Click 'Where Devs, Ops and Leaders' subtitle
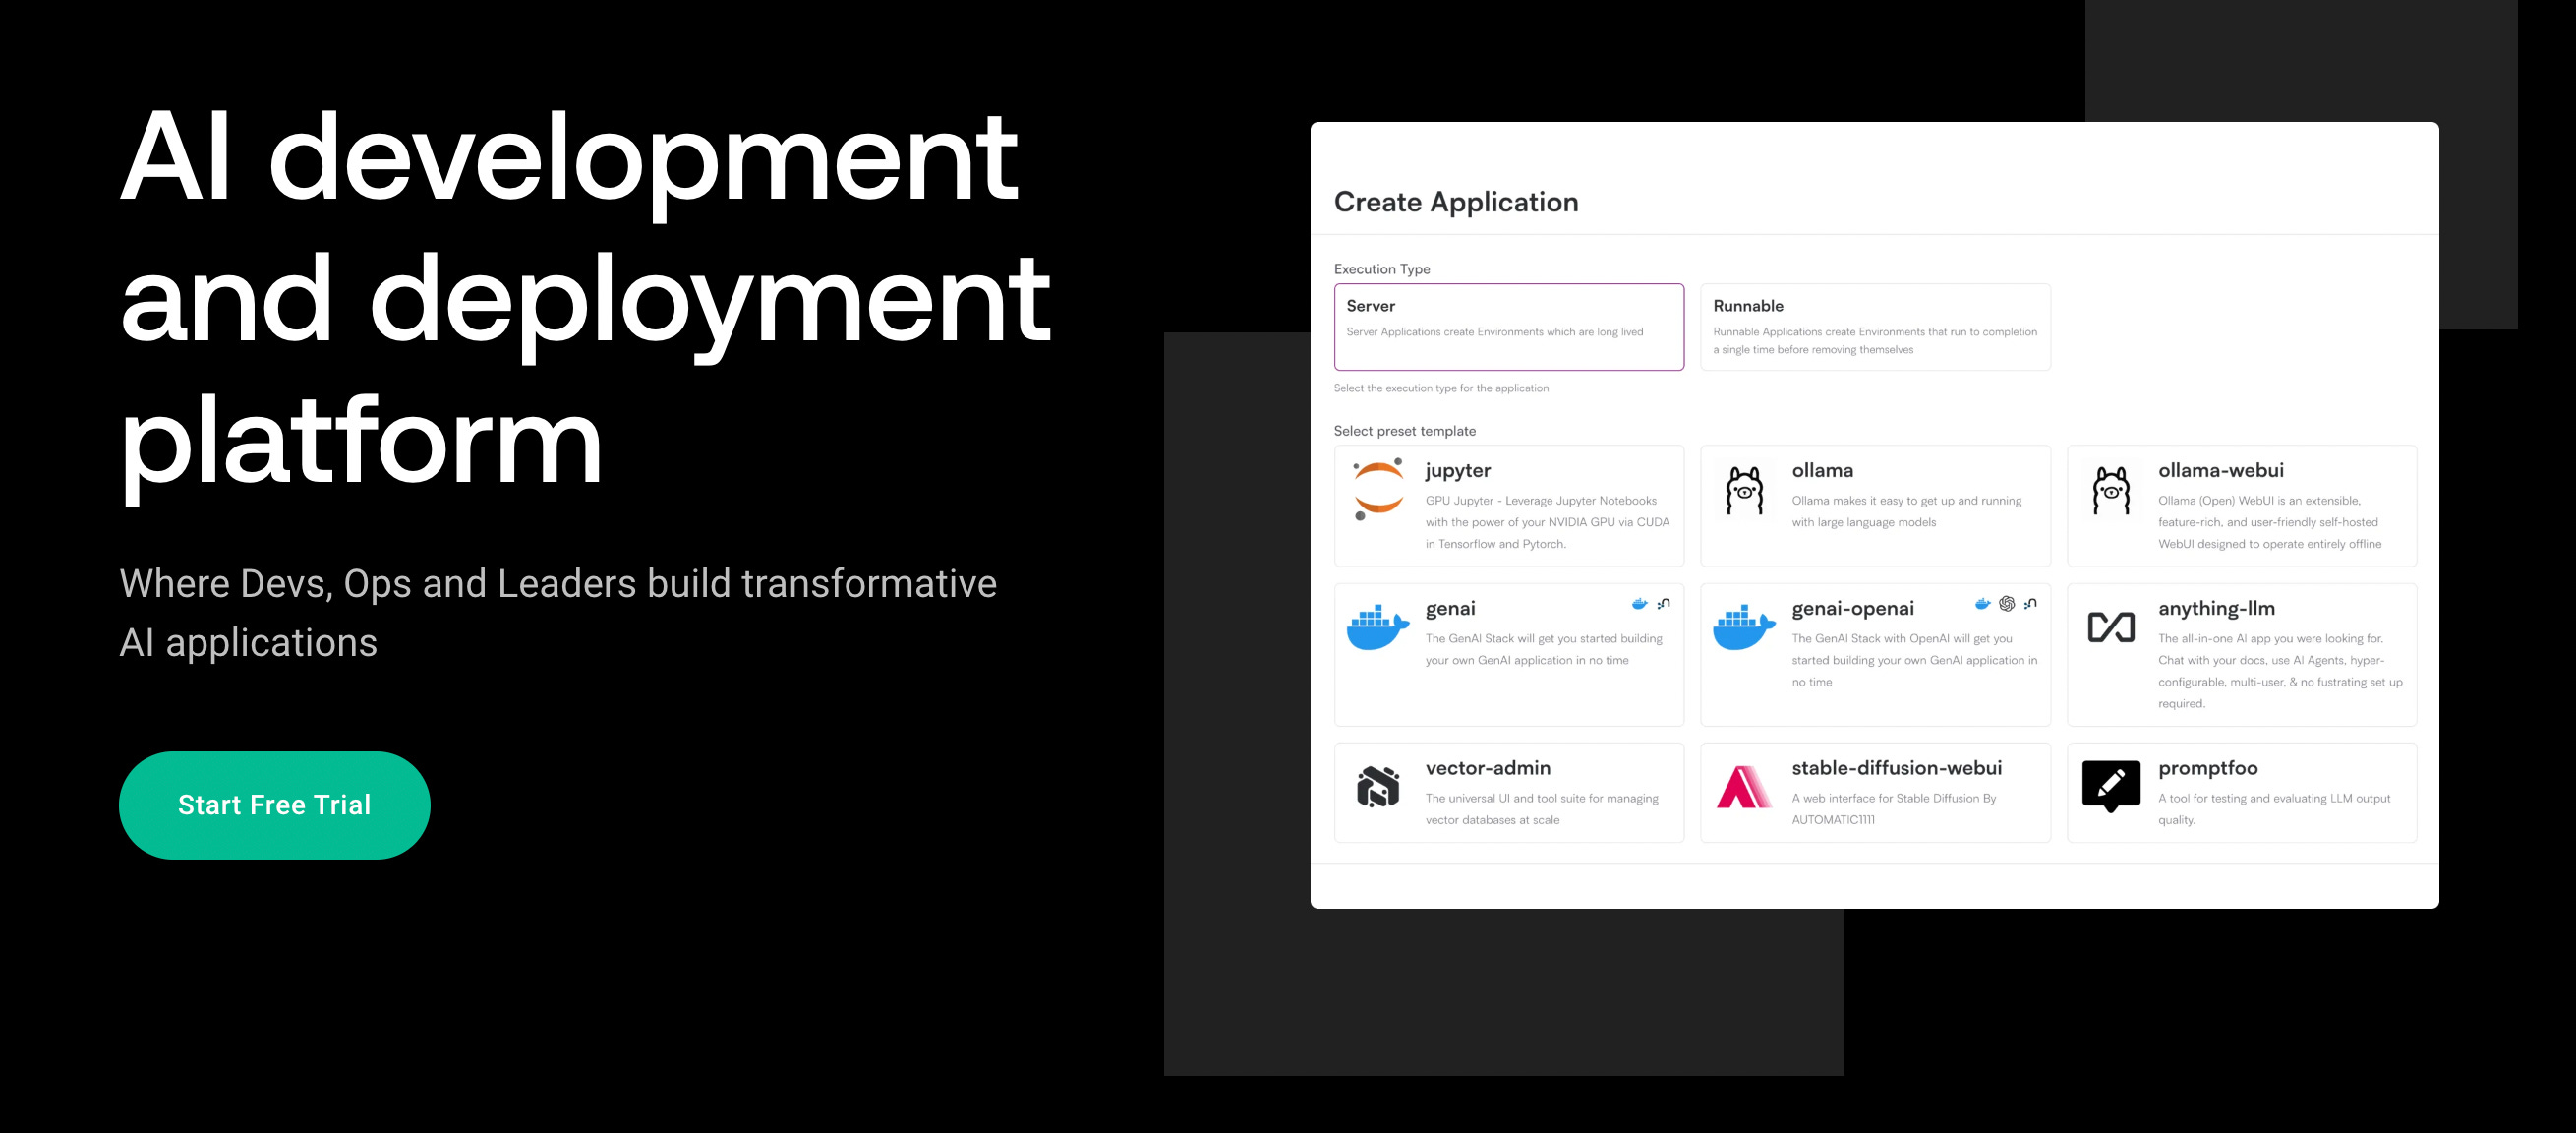The width and height of the screenshot is (2576, 1133). 558,613
